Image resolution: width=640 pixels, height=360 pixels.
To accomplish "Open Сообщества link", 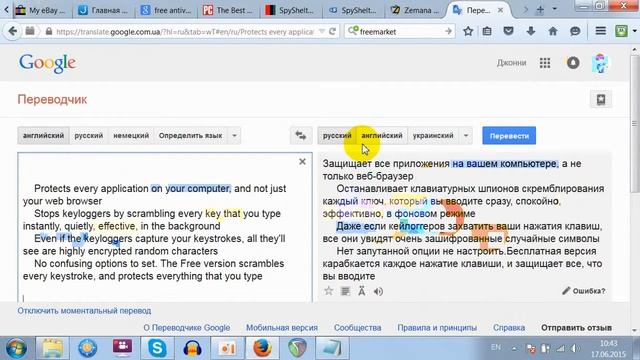I will pyautogui.click(x=358, y=327).
